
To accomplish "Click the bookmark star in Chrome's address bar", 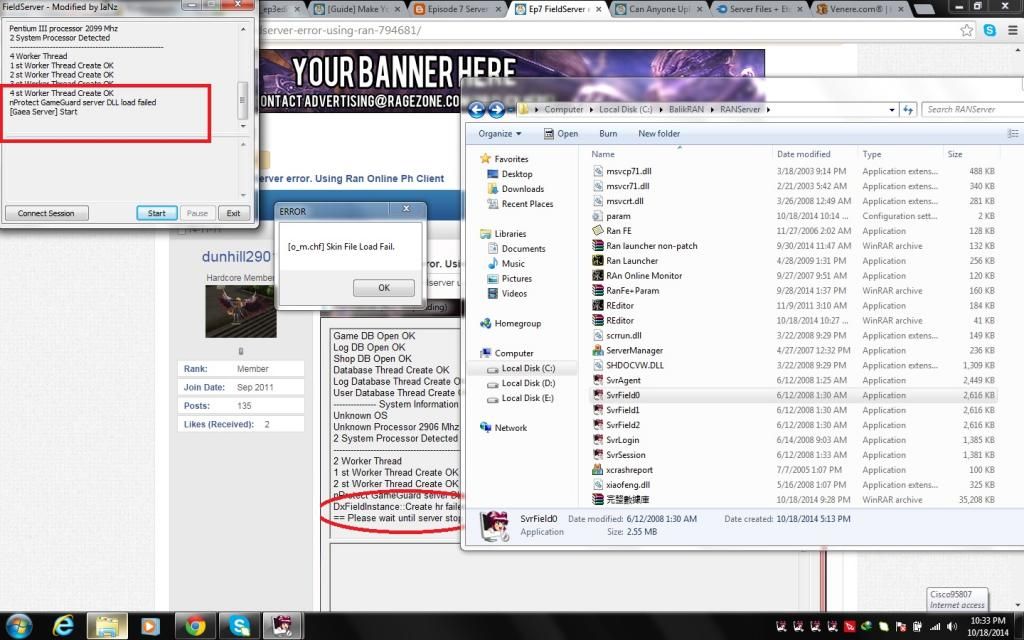I will (965, 30).
